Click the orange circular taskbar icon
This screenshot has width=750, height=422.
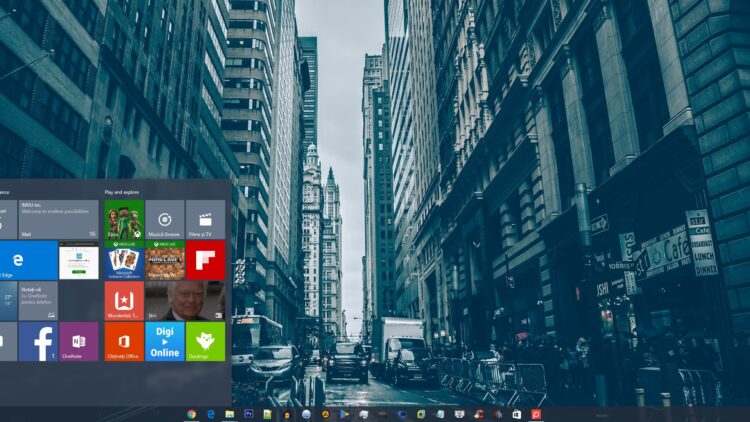(325, 414)
